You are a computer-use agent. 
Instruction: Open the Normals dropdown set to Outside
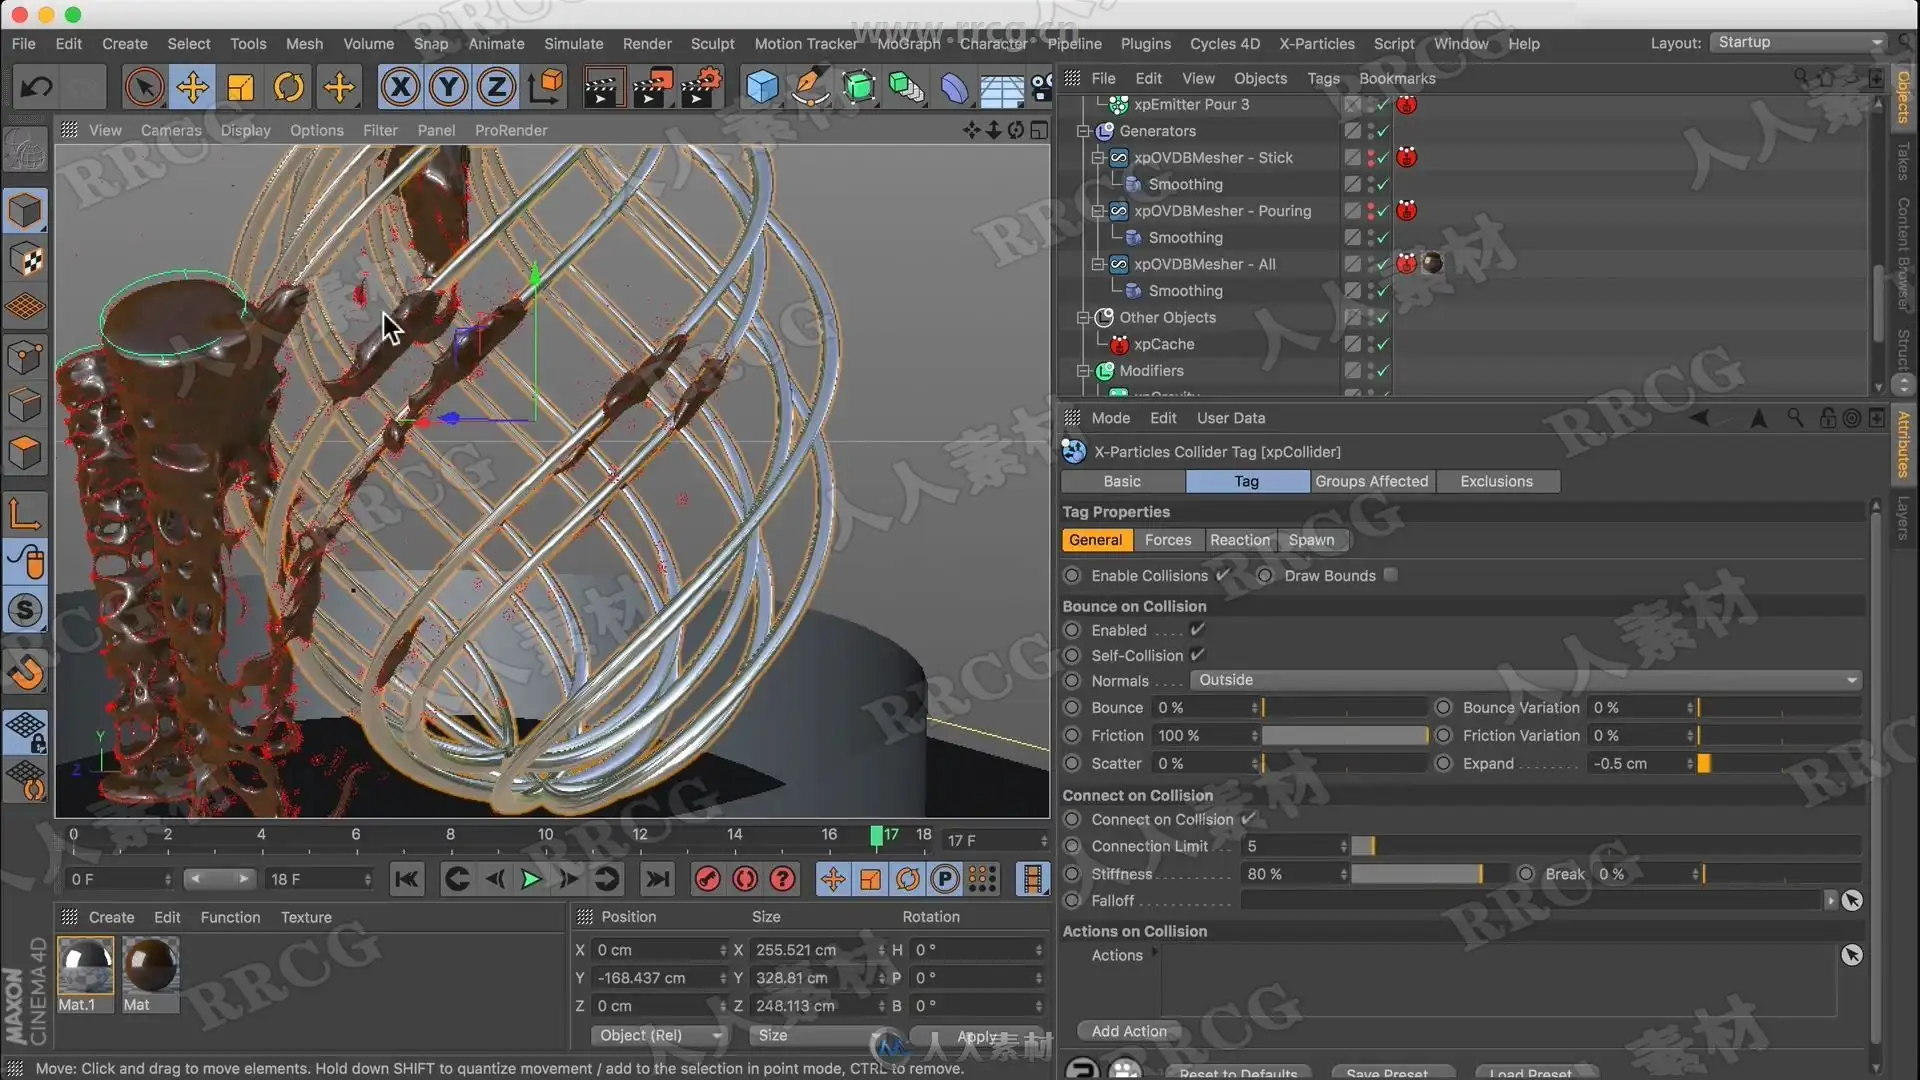pyautogui.click(x=1525, y=680)
